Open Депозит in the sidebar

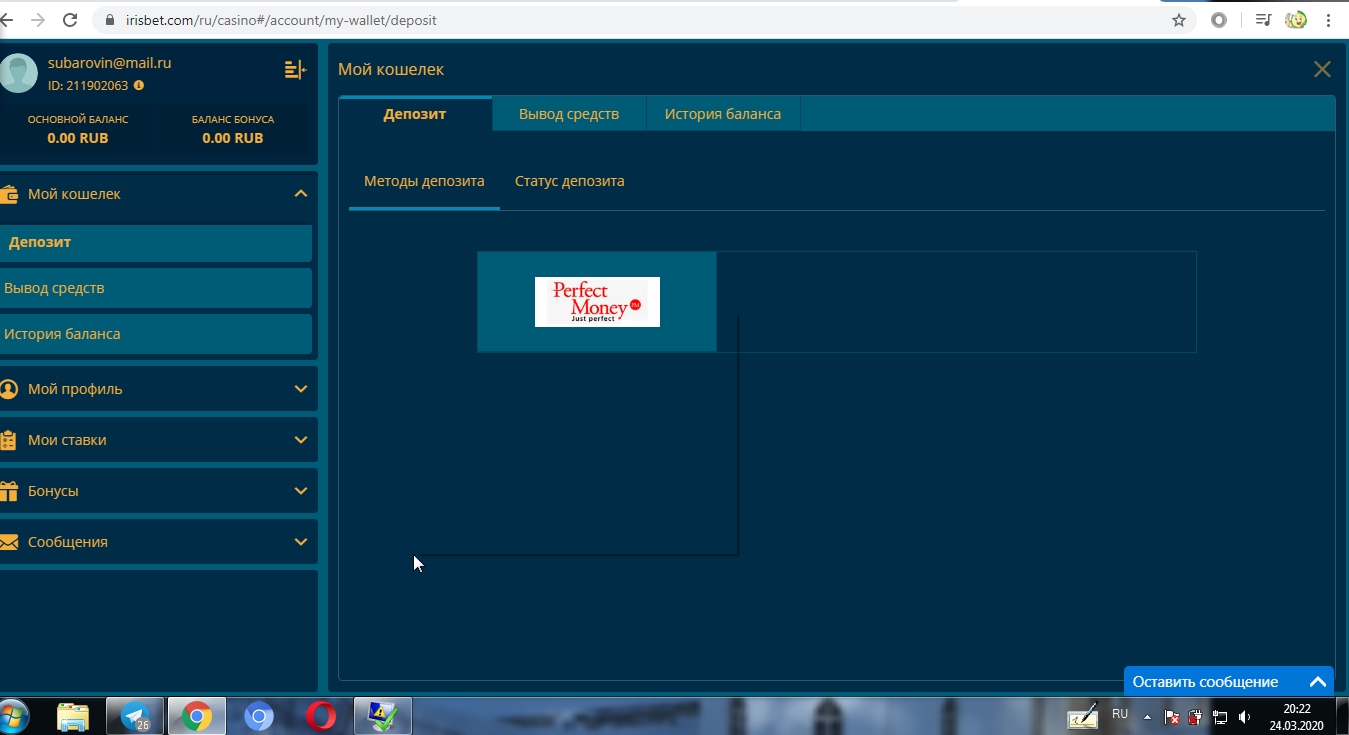(155, 243)
